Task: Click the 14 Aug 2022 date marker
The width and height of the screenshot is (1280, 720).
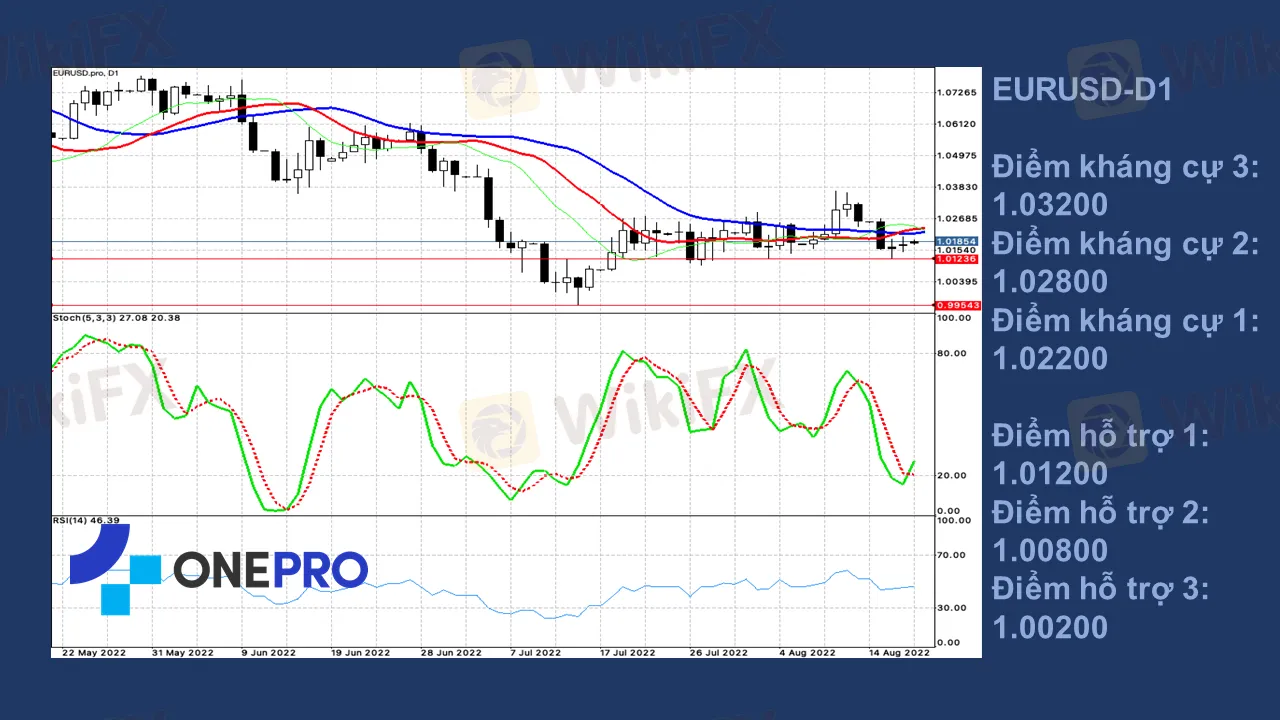Action: [x=896, y=652]
